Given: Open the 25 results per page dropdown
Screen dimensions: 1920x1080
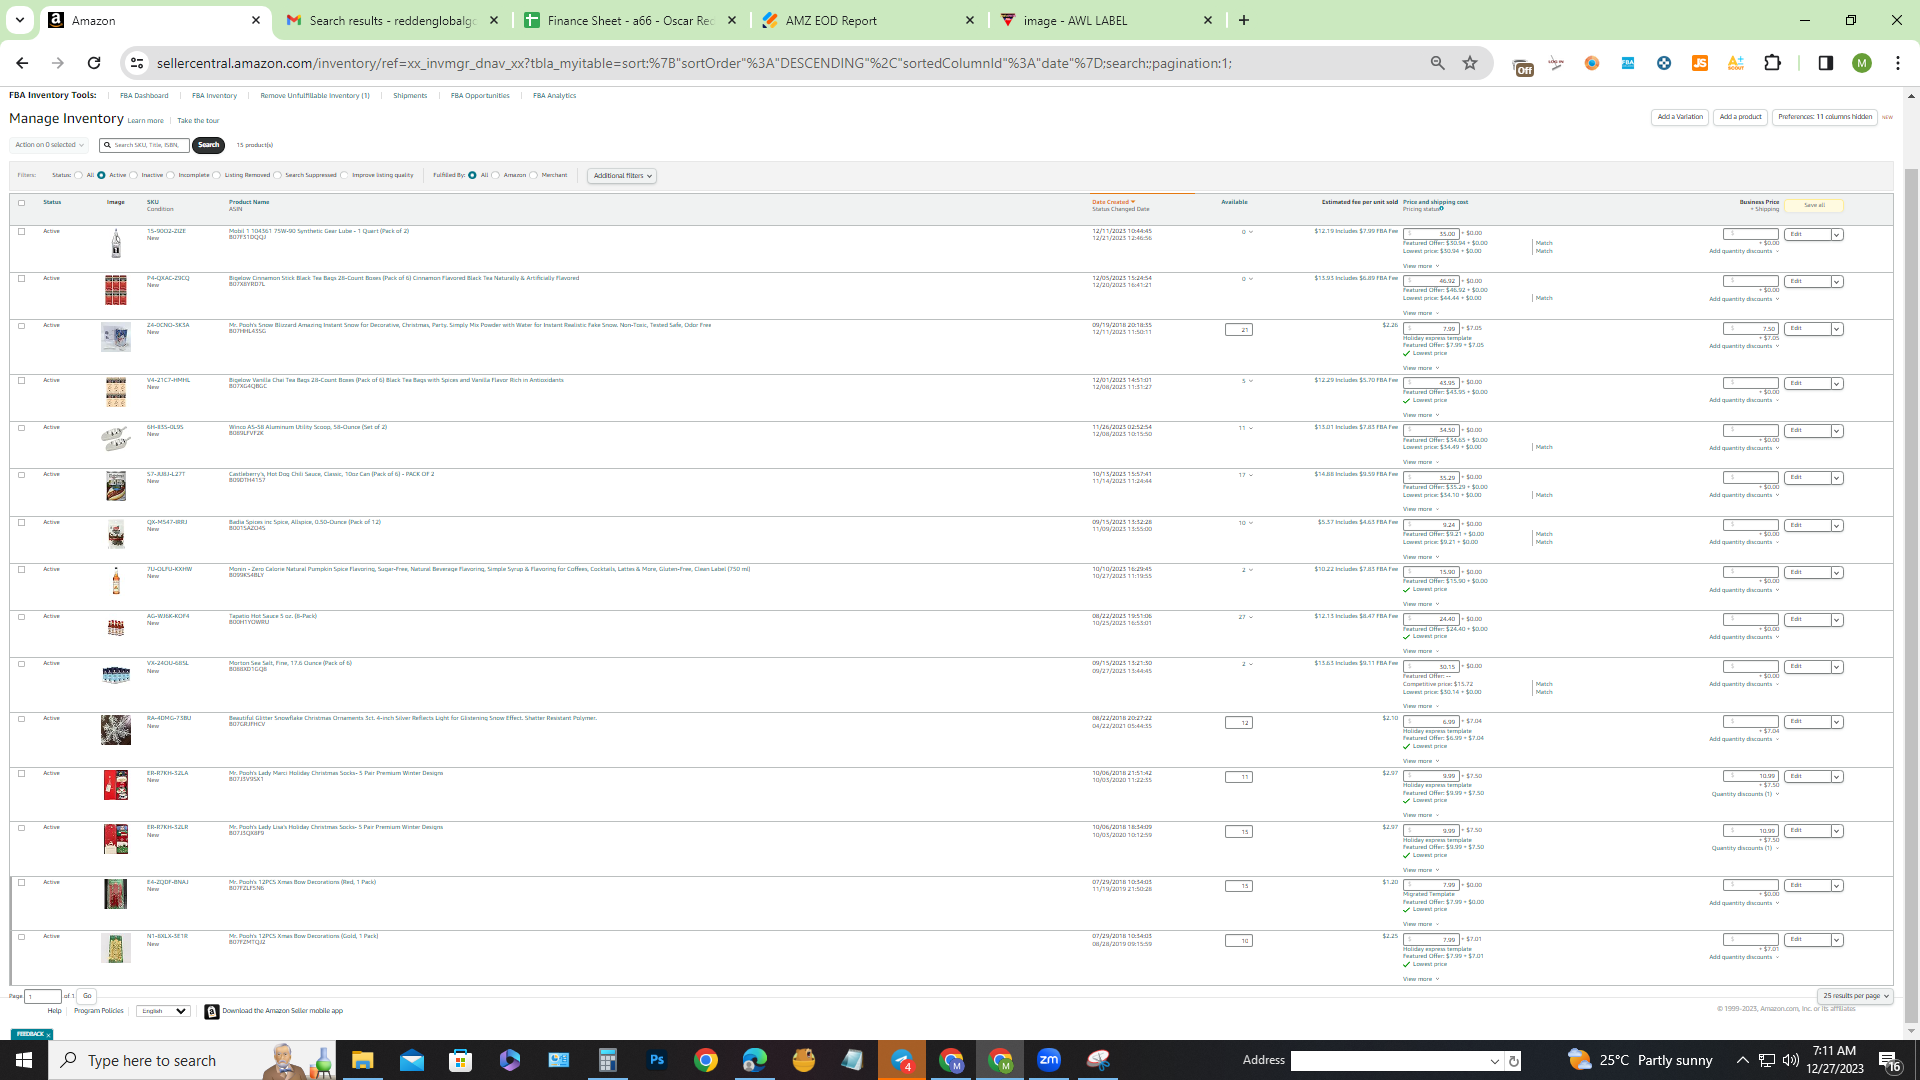Looking at the screenshot, I should point(1855,996).
